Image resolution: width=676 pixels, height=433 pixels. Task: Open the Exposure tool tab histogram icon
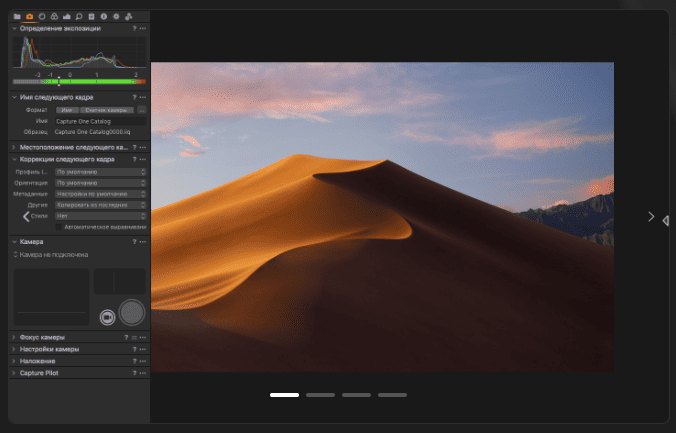pyautogui.click(x=66, y=16)
